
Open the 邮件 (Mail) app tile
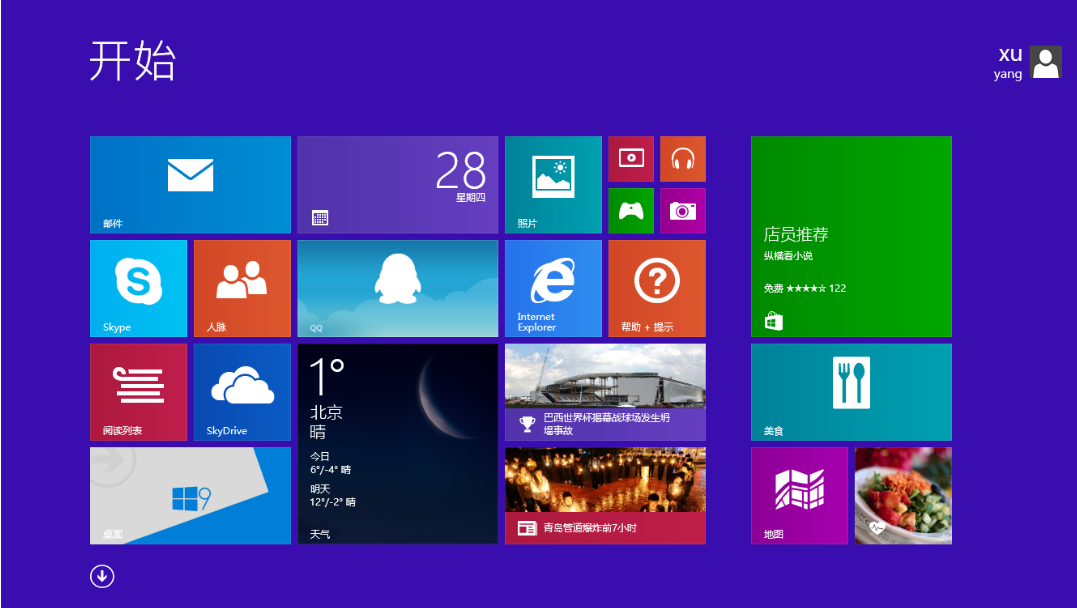click(190, 184)
